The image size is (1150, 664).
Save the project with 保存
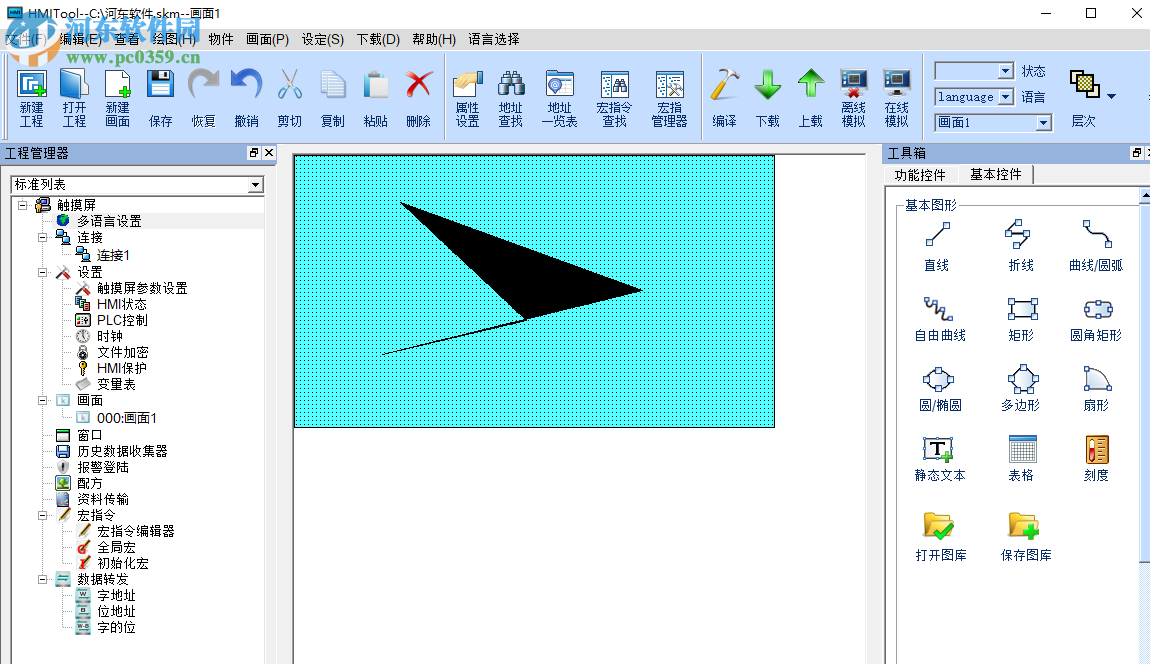coord(160,98)
